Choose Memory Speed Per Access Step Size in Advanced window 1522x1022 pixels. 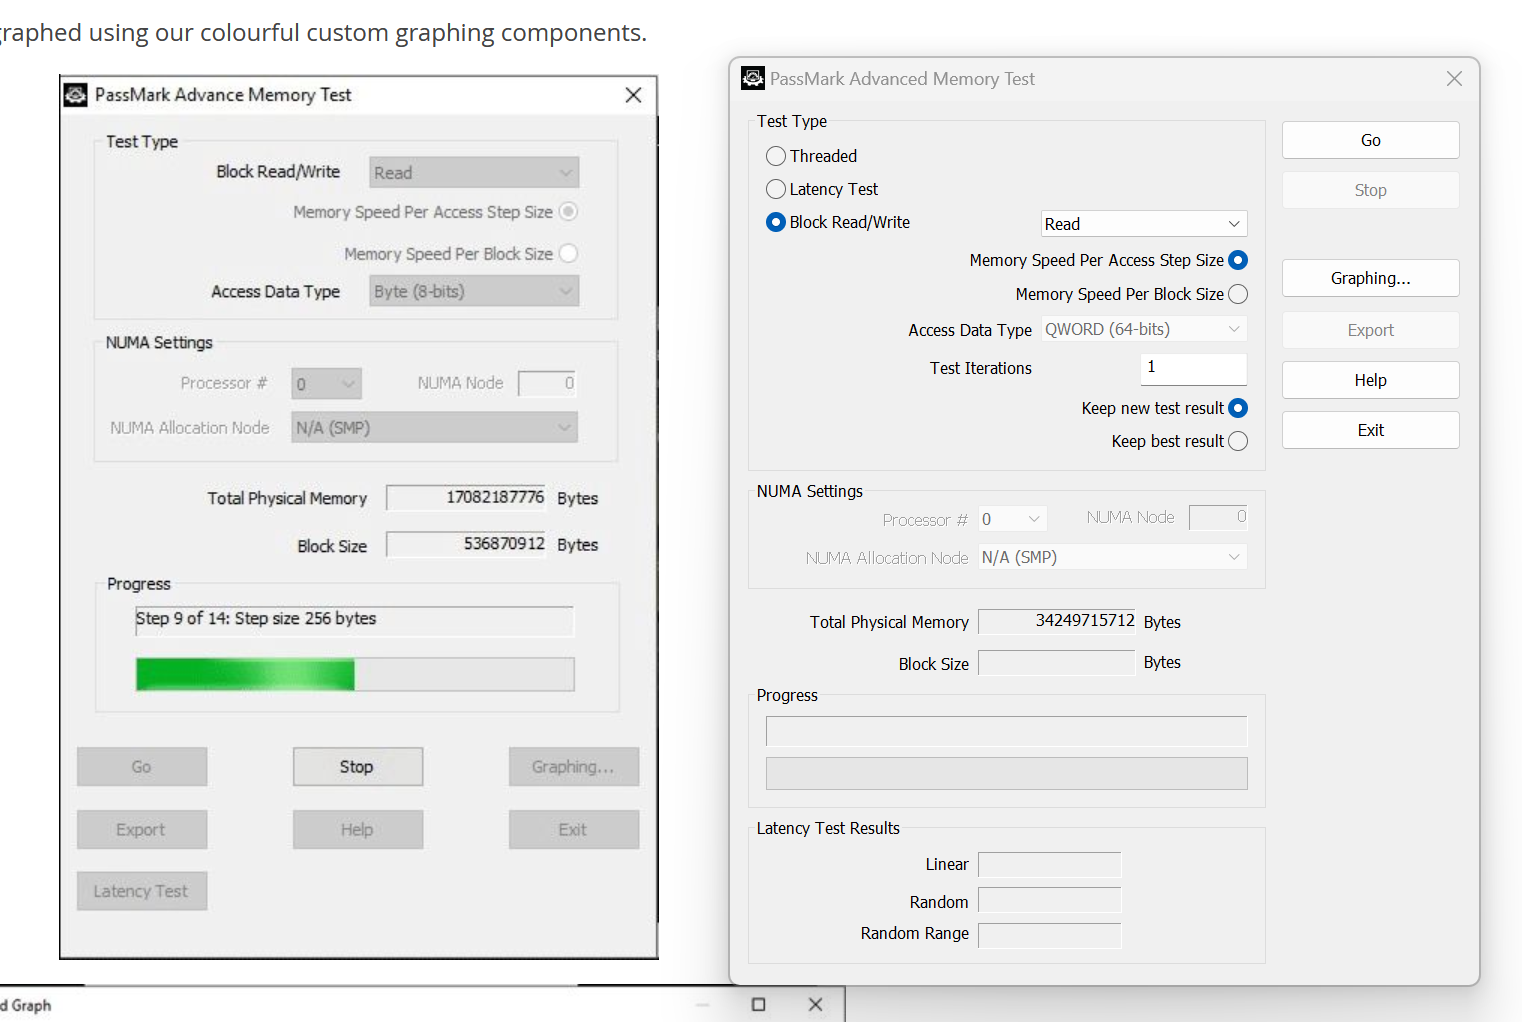pyautogui.click(x=1238, y=260)
